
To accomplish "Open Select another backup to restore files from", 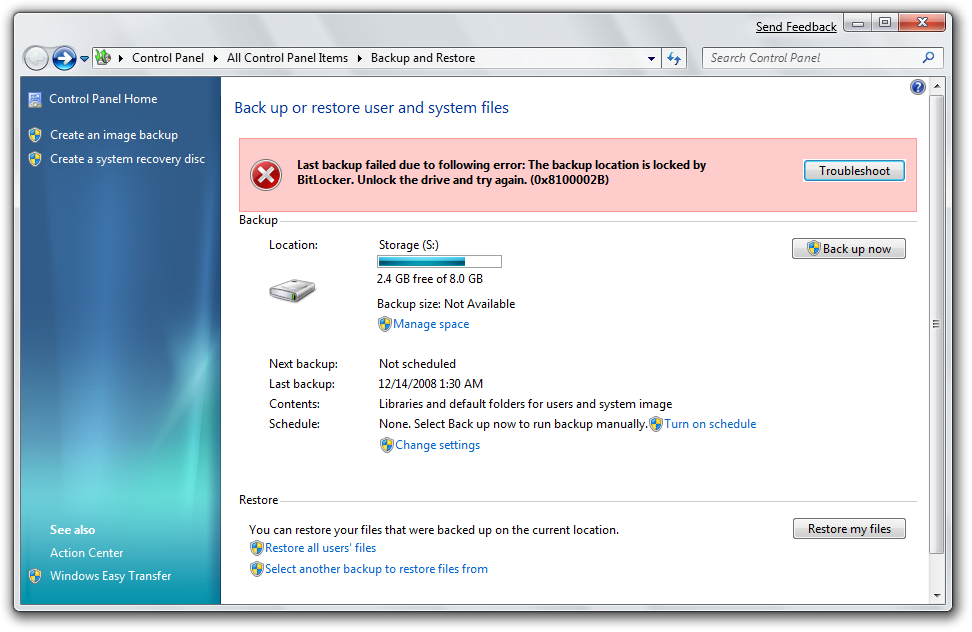I will 376,569.
